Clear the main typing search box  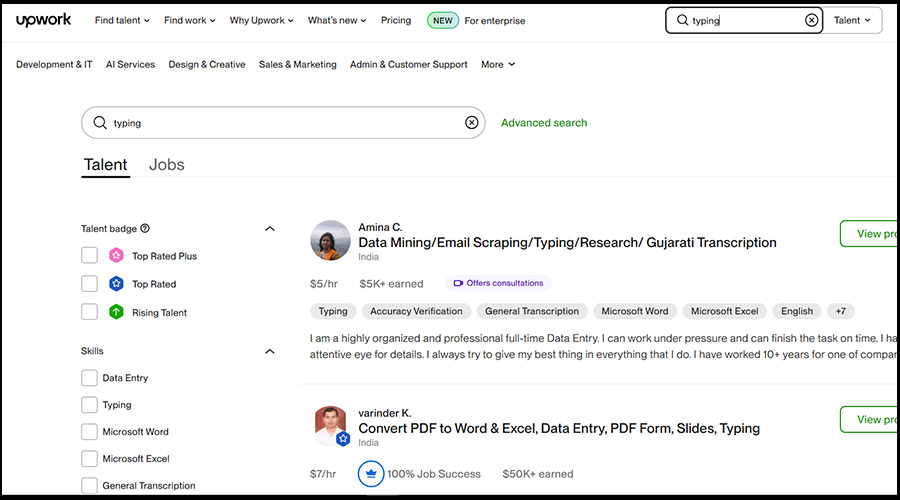click(471, 123)
